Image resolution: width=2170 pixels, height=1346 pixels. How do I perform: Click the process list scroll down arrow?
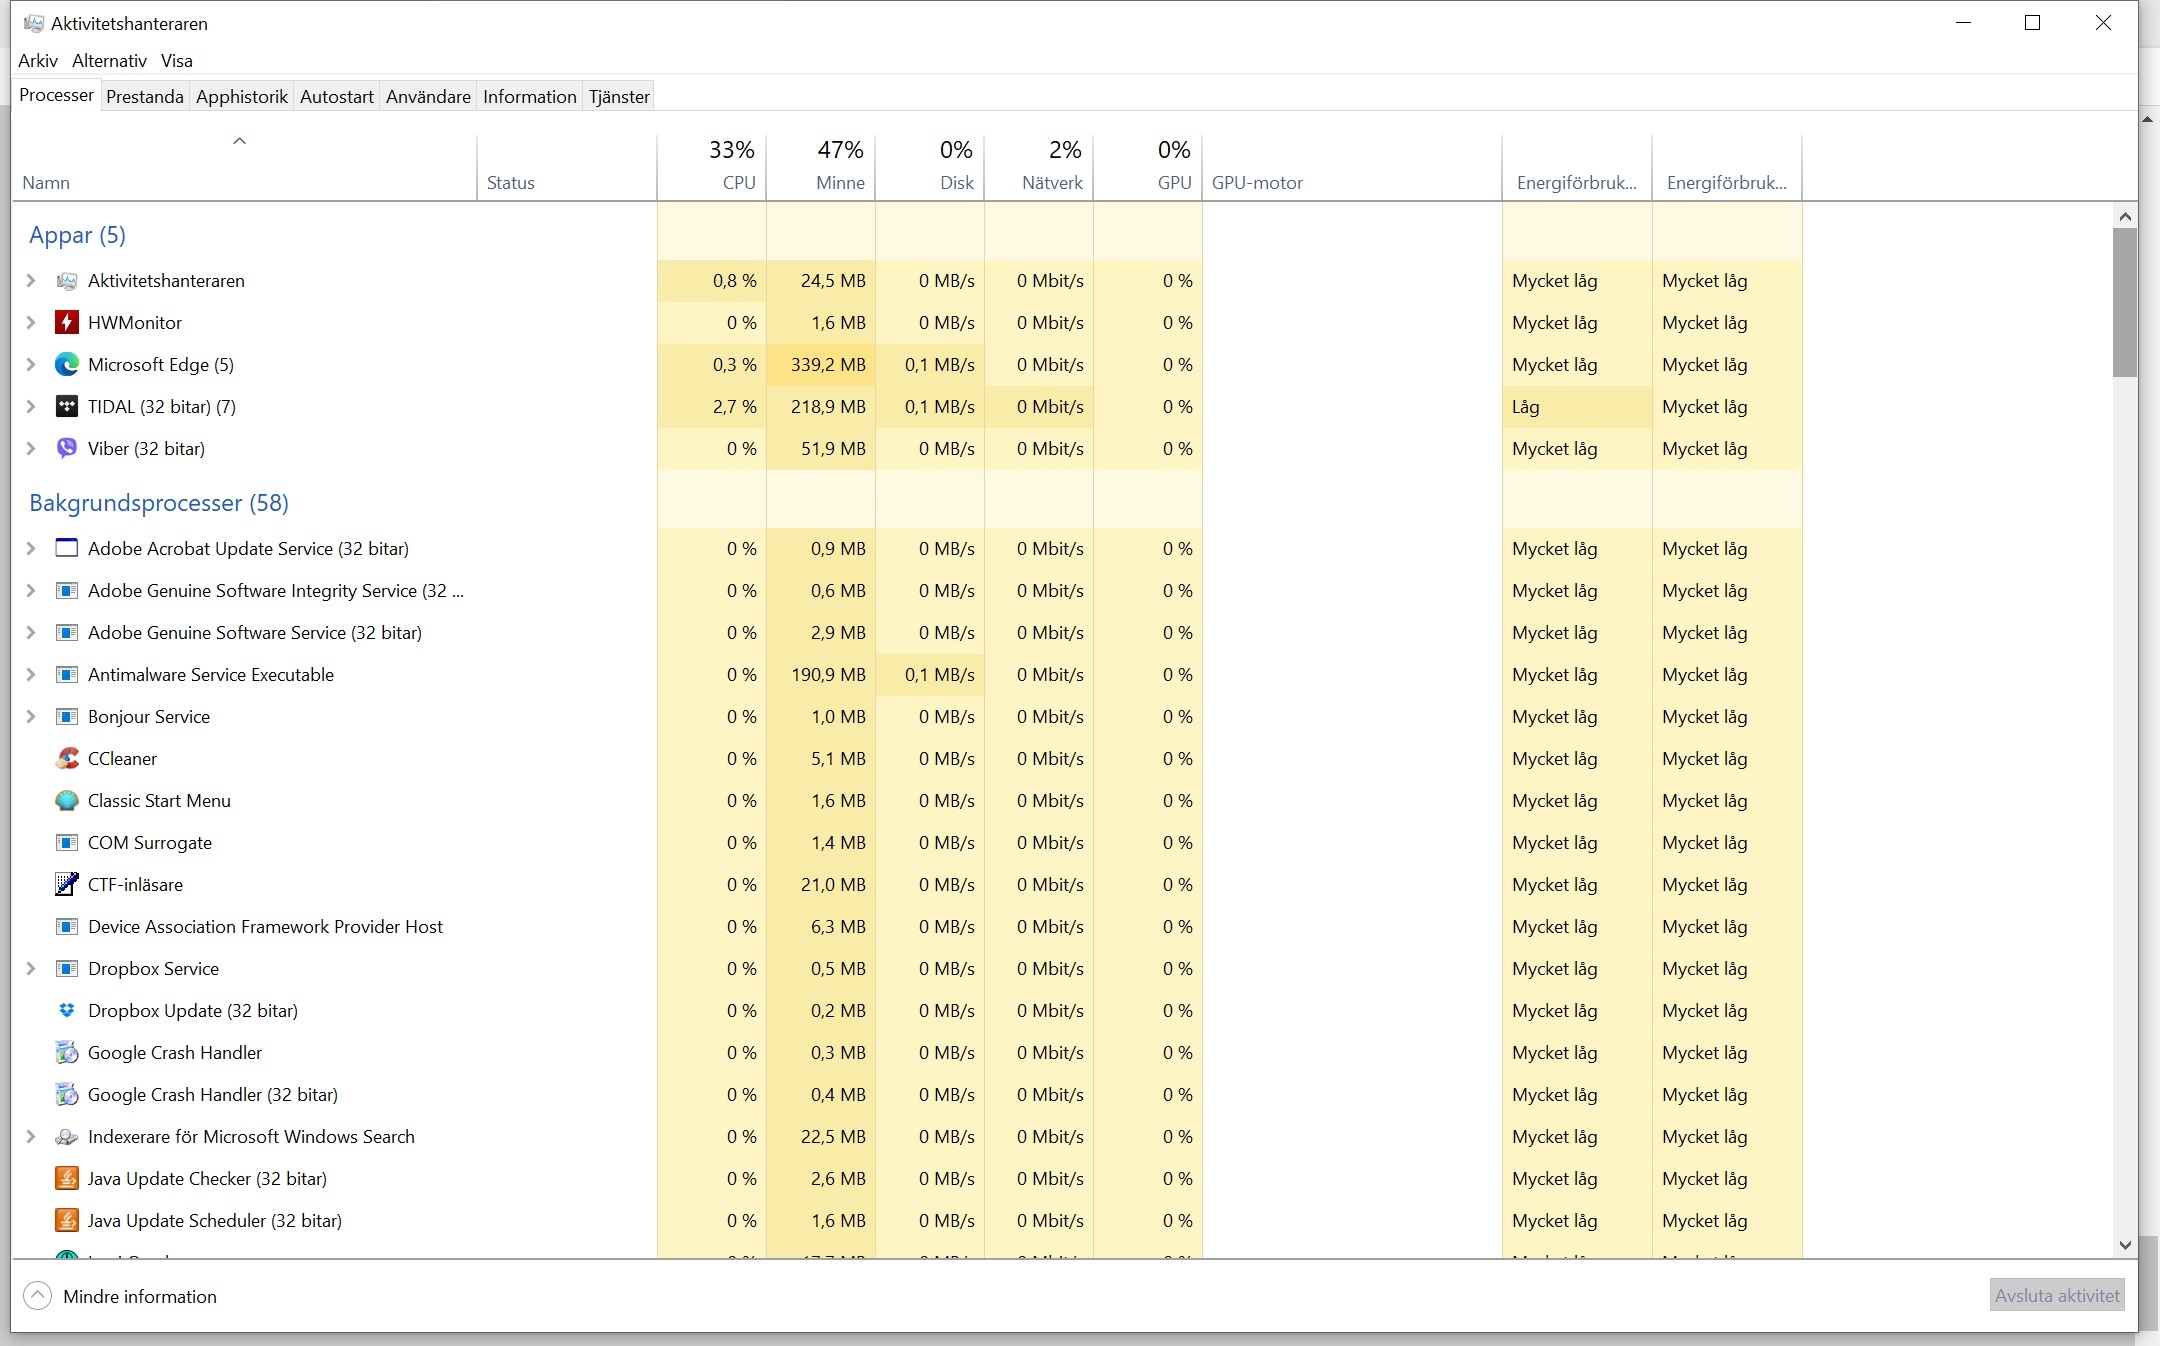[x=2125, y=1245]
